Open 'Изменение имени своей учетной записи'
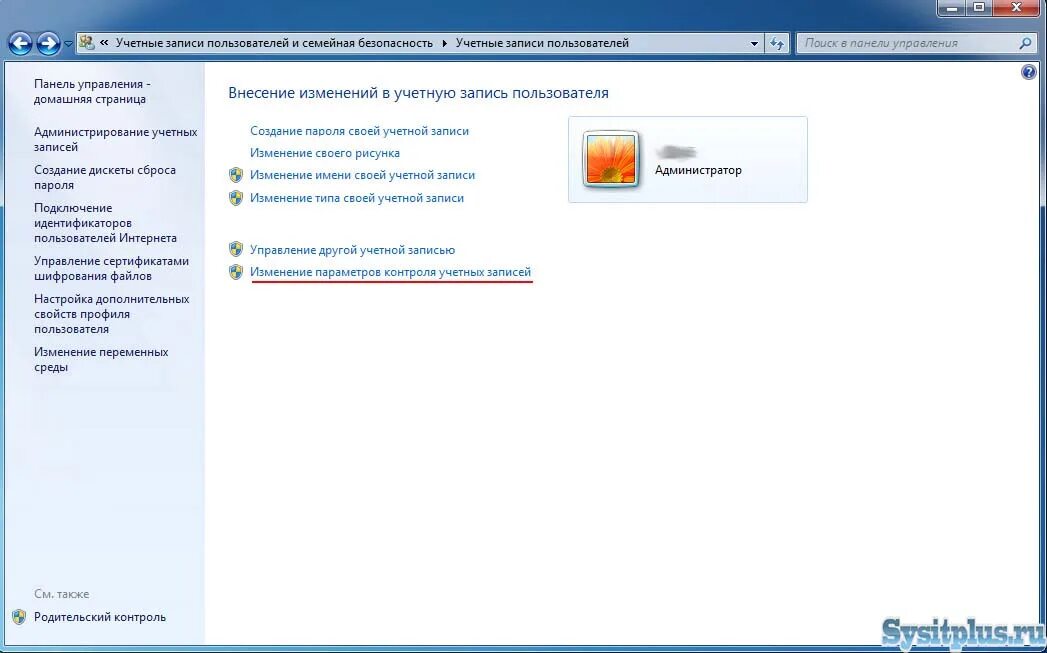 pyautogui.click(x=363, y=175)
